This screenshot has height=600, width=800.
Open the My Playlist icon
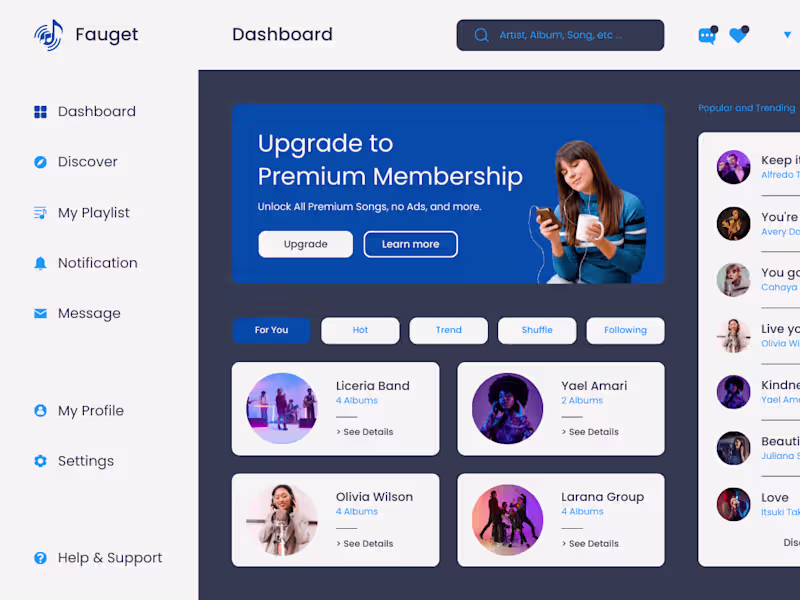pyautogui.click(x=40, y=213)
